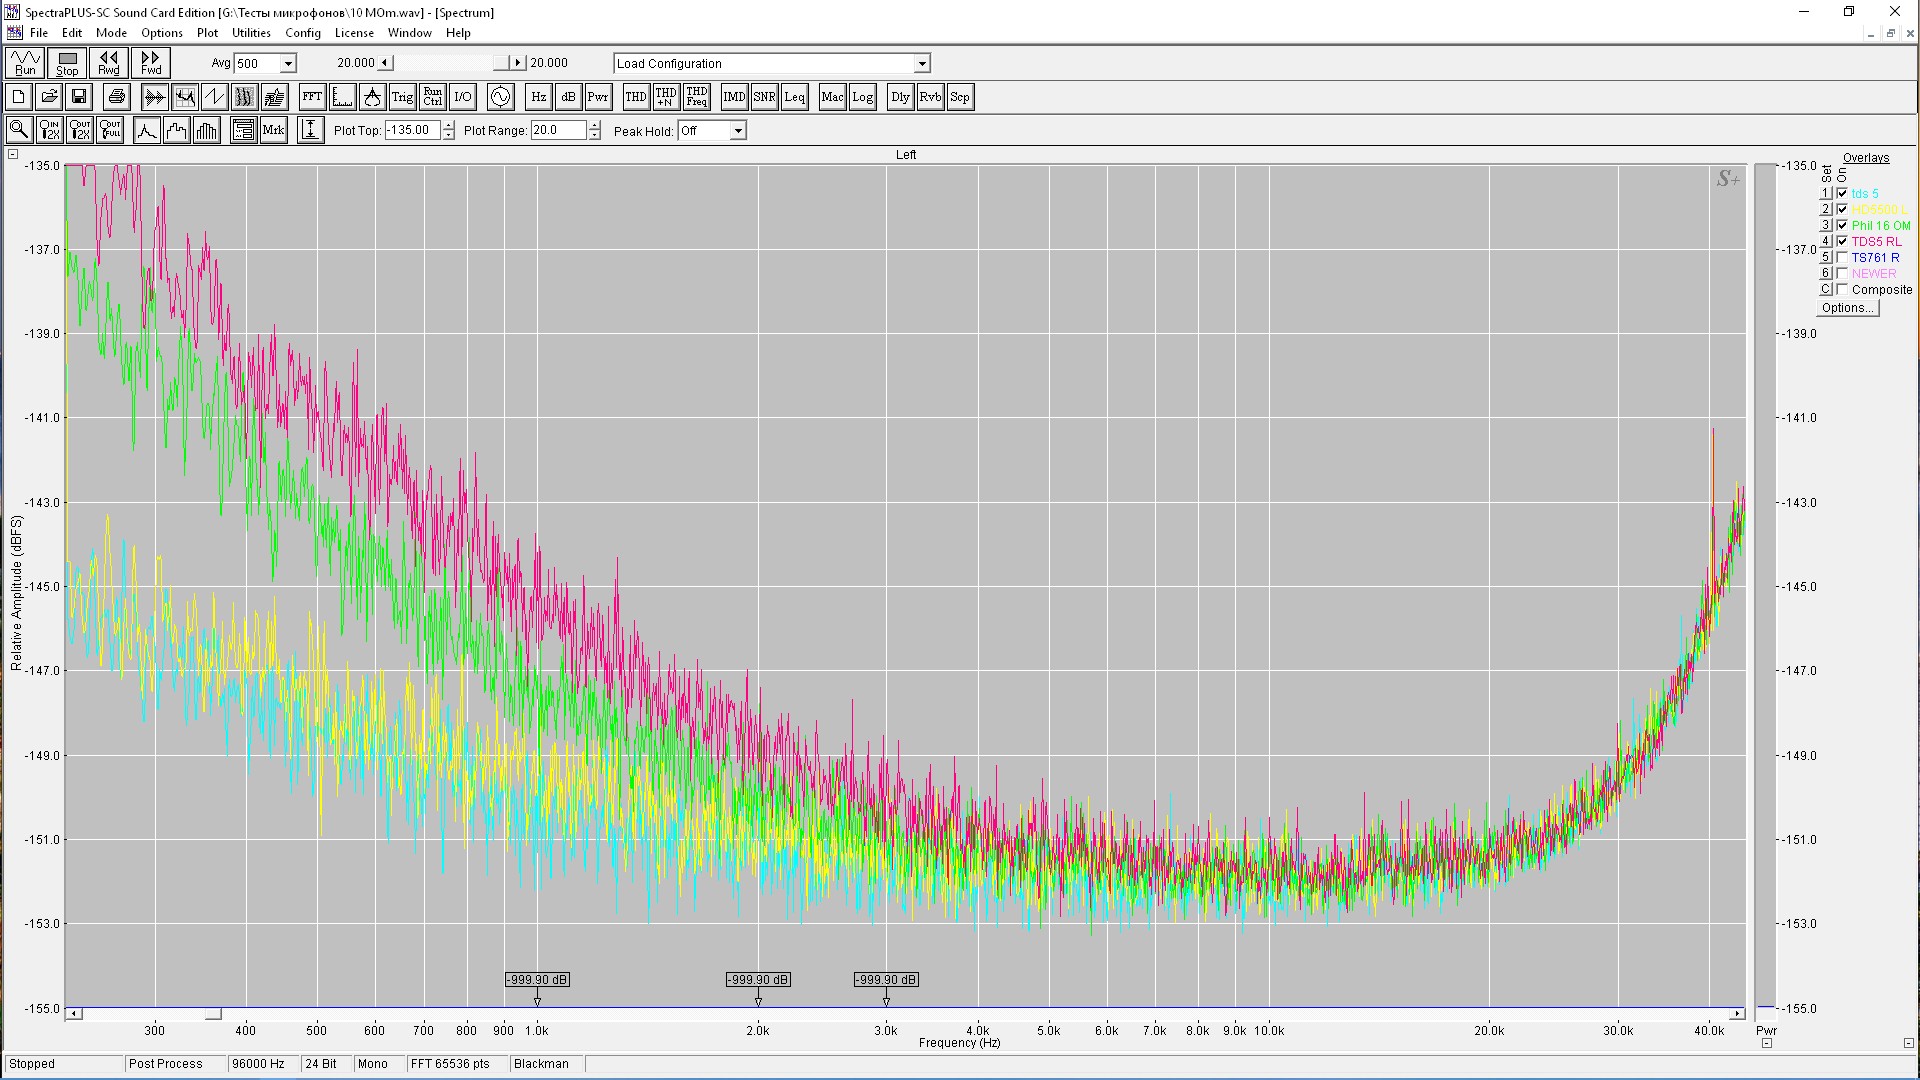Image resolution: width=1920 pixels, height=1080 pixels.
Task: Click the Plot Top input field
Action: pyautogui.click(x=412, y=130)
